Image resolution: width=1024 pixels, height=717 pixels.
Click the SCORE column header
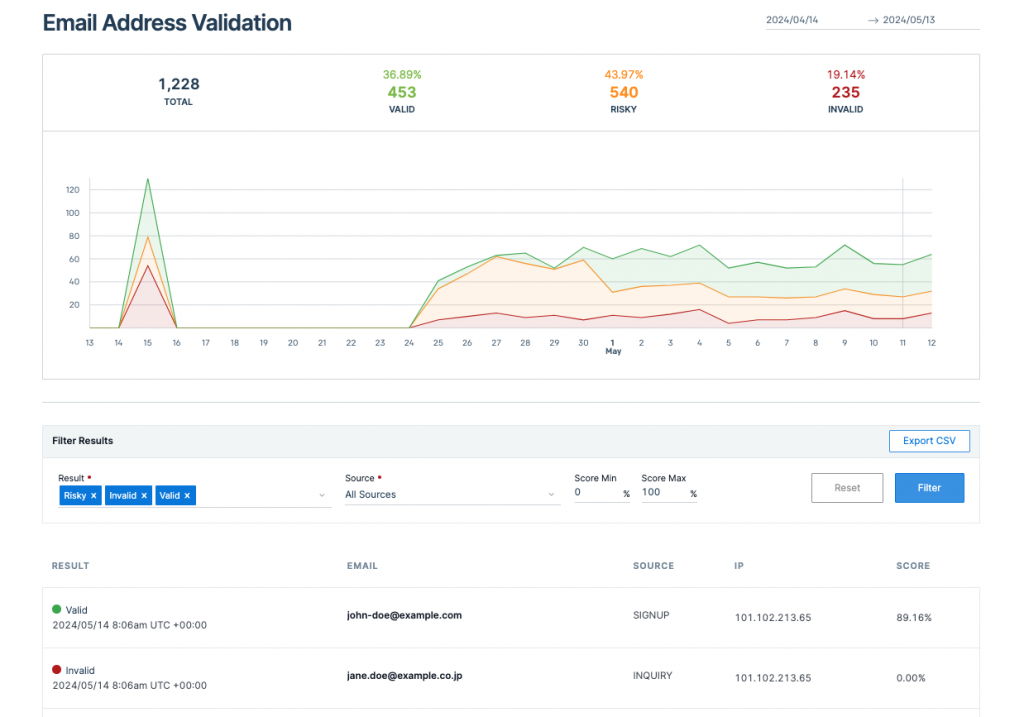tap(912, 565)
